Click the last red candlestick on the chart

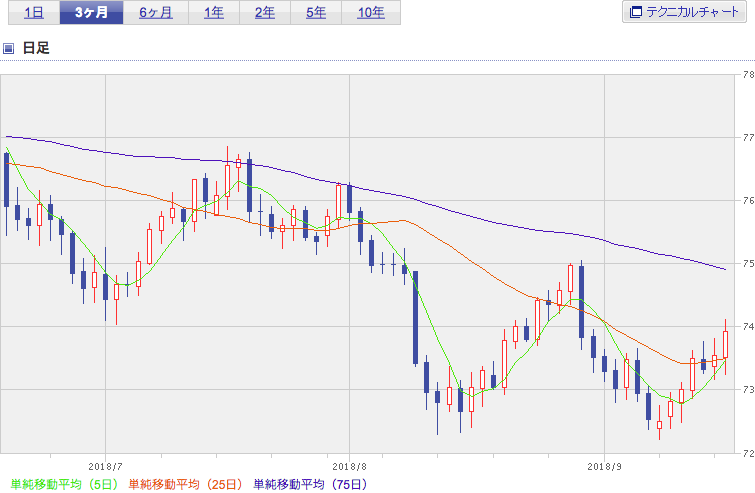click(726, 345)
